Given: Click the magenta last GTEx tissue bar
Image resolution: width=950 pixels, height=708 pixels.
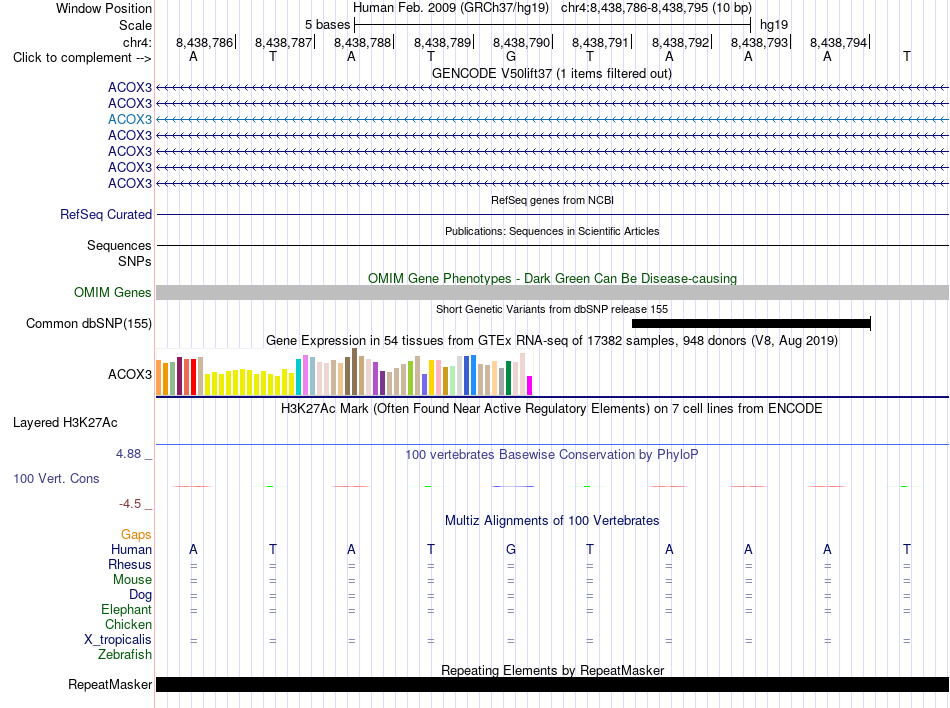Looking at the screenshot, I should tap(529, 386).
